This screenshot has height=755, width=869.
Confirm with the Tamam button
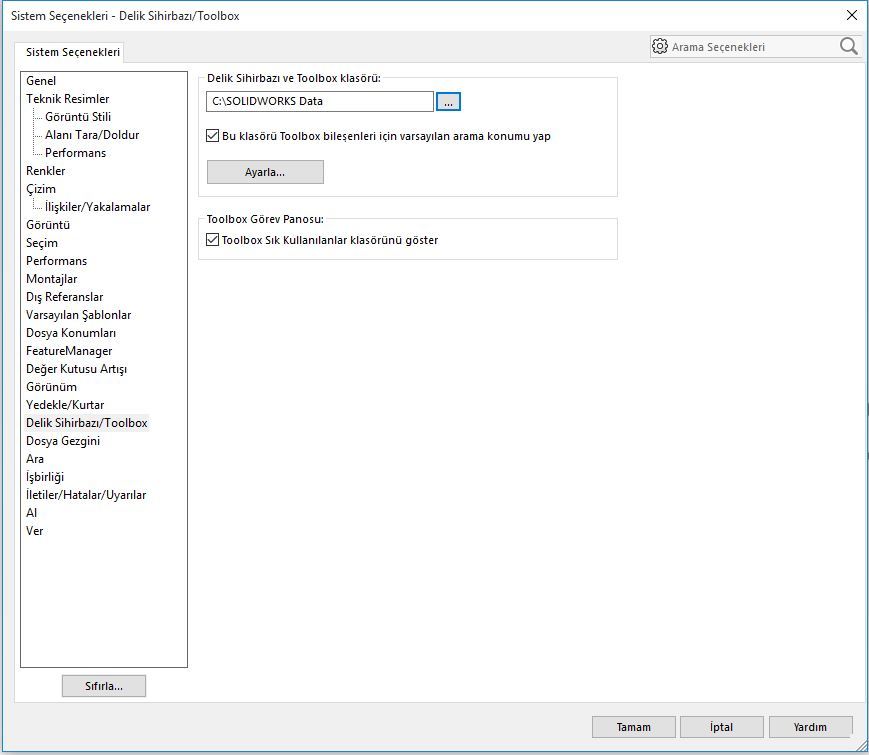tap(633, 727)
